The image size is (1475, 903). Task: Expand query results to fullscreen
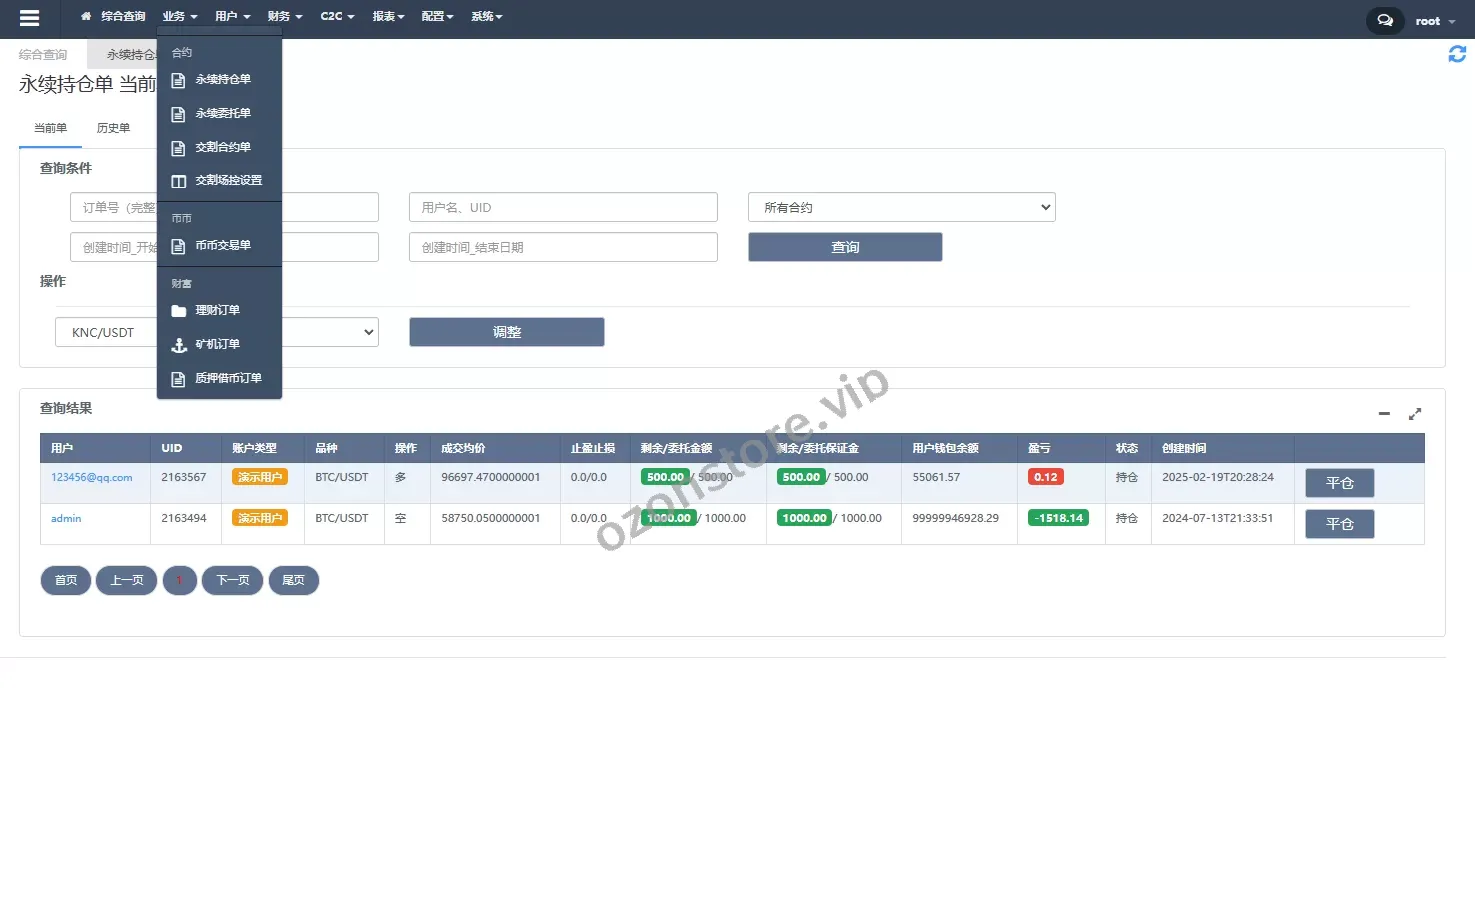[1415, 413]
